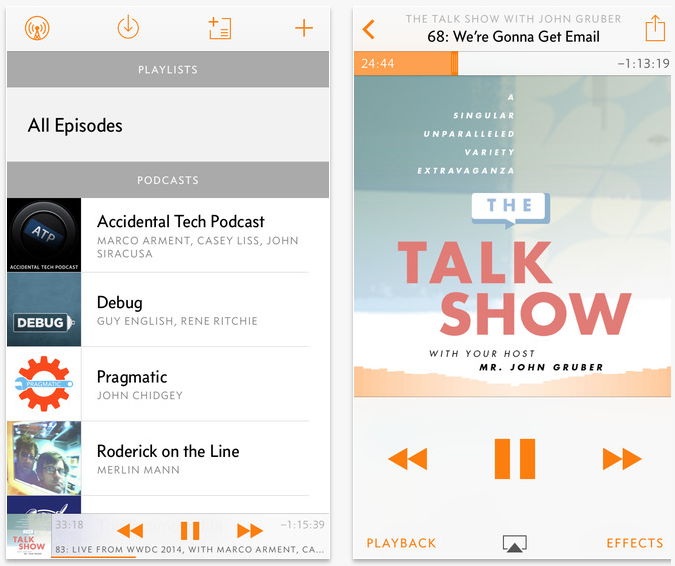Viewport: 675px width, 566px height.
Task: Click the orange playback progress scrubber
Action: [x=454, y=63]
